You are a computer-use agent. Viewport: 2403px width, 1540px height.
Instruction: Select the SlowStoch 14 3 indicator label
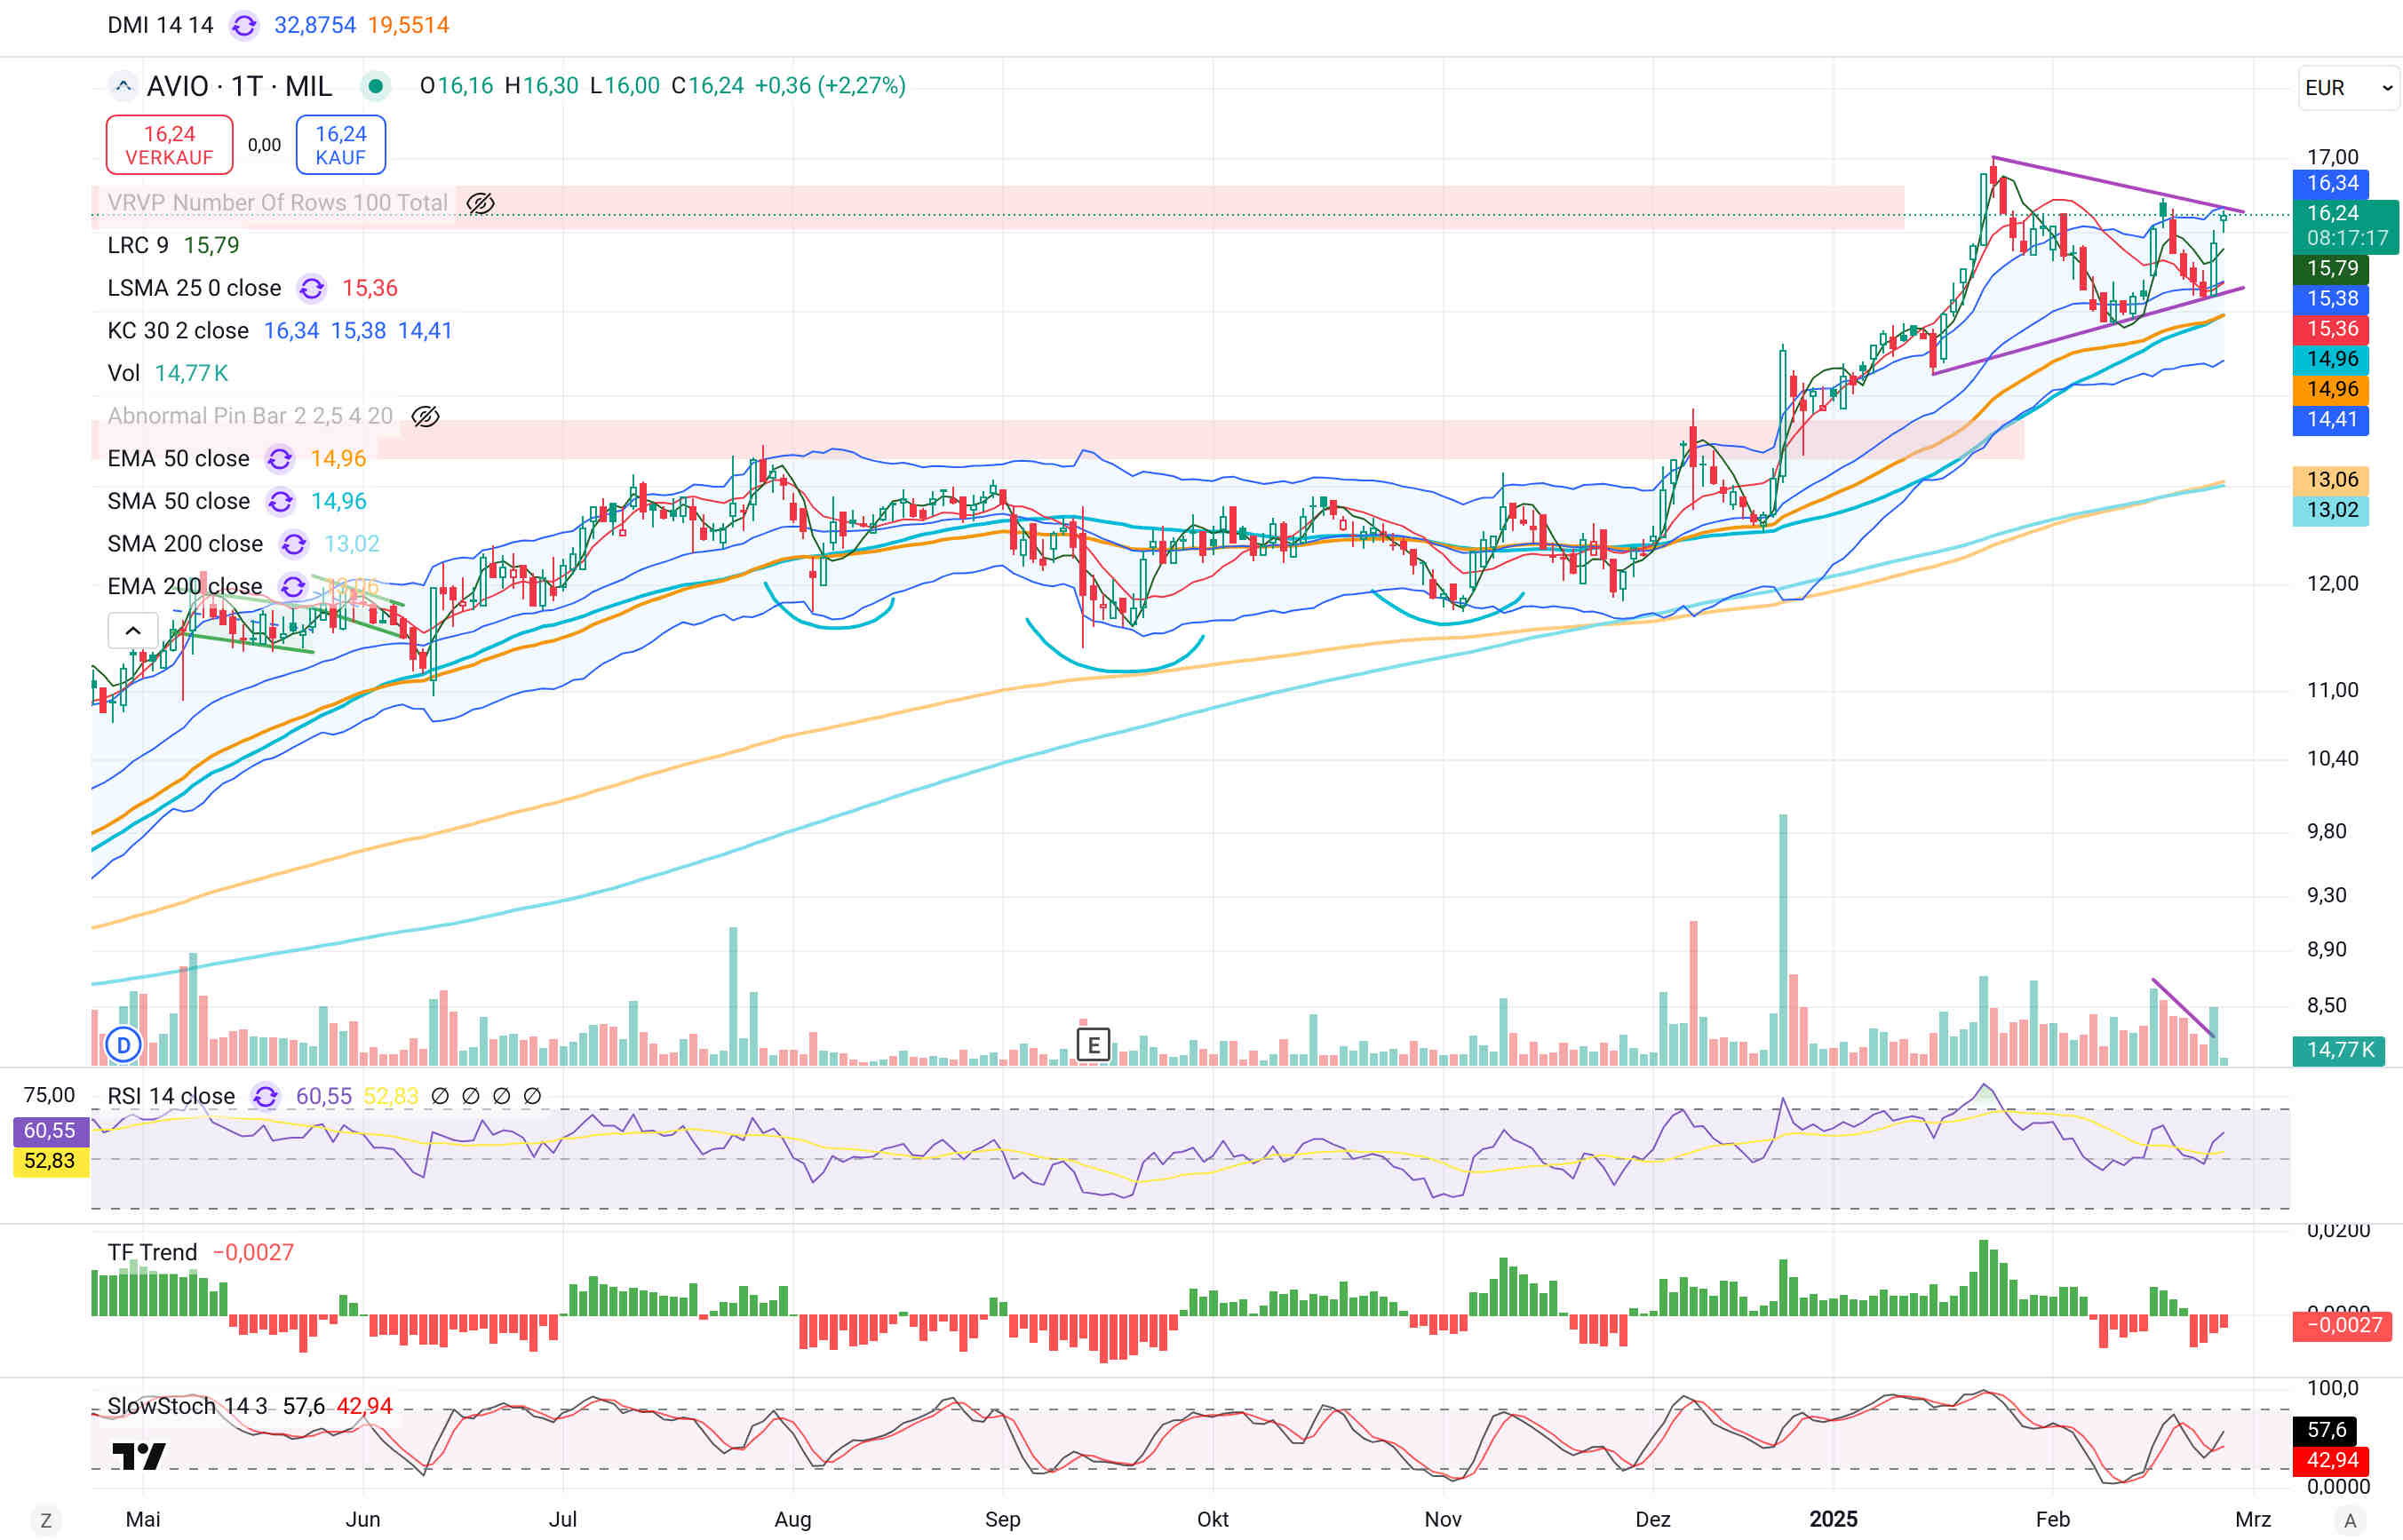(187, 1406)
